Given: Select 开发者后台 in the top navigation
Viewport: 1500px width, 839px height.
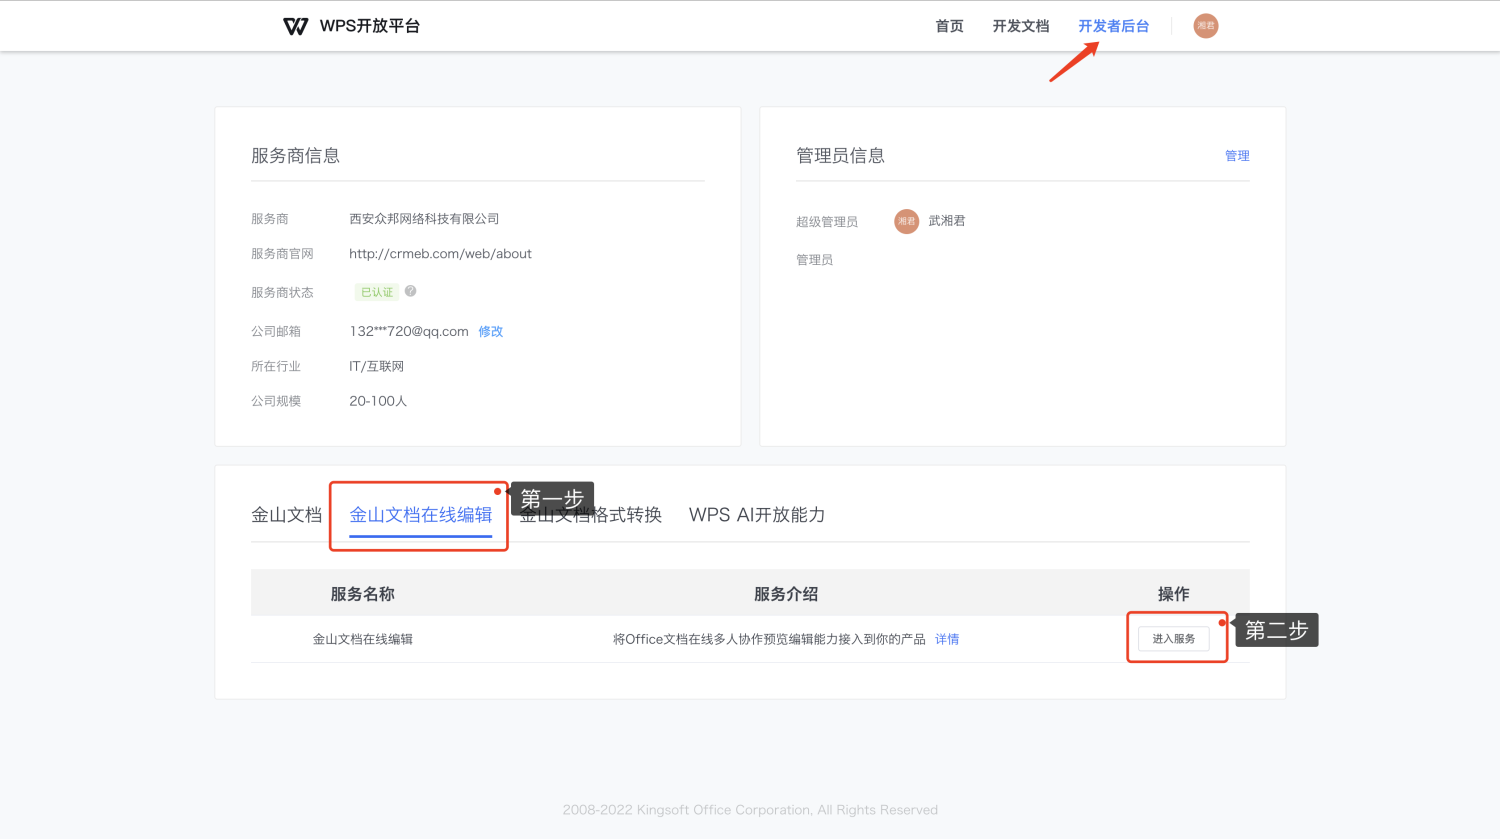Looking at the screenshot, I should [x=1113, y=26].
